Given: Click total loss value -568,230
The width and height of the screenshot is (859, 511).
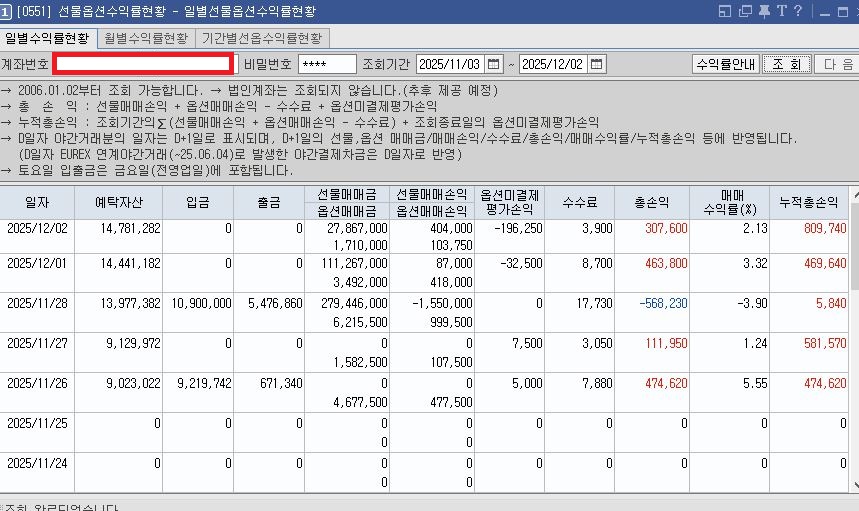Looking at the screenshot, I should (x=663, y=303).
